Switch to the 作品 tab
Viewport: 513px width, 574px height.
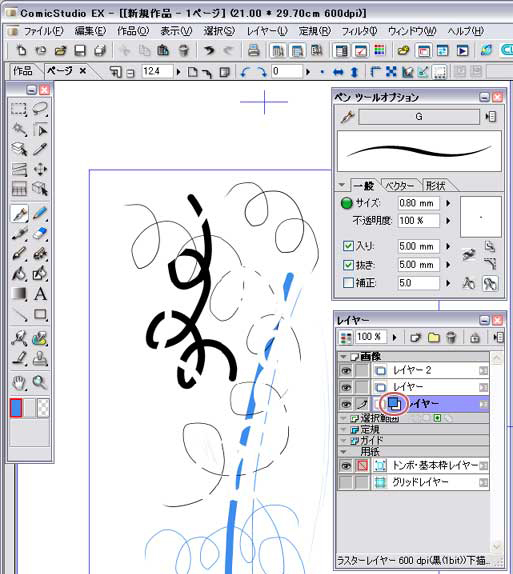point(23,71)
